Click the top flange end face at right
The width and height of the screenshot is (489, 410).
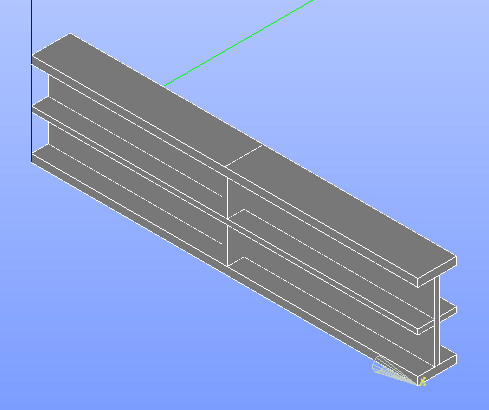pos(437,272)
